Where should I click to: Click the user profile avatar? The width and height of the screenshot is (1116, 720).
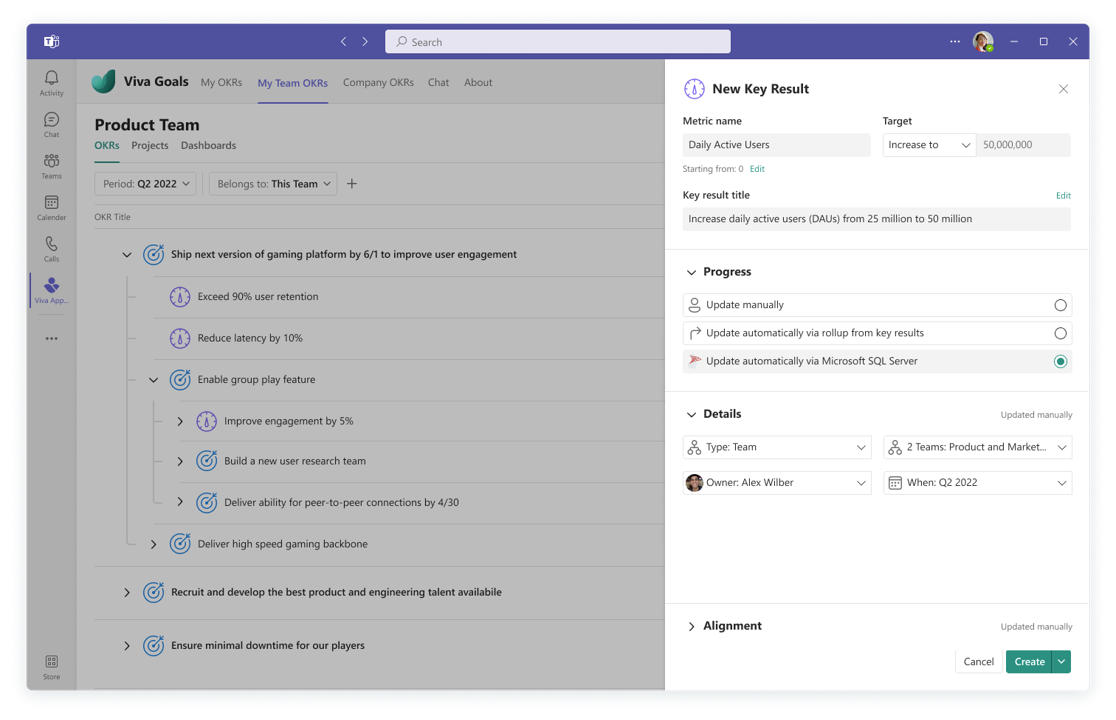point(982,42)
